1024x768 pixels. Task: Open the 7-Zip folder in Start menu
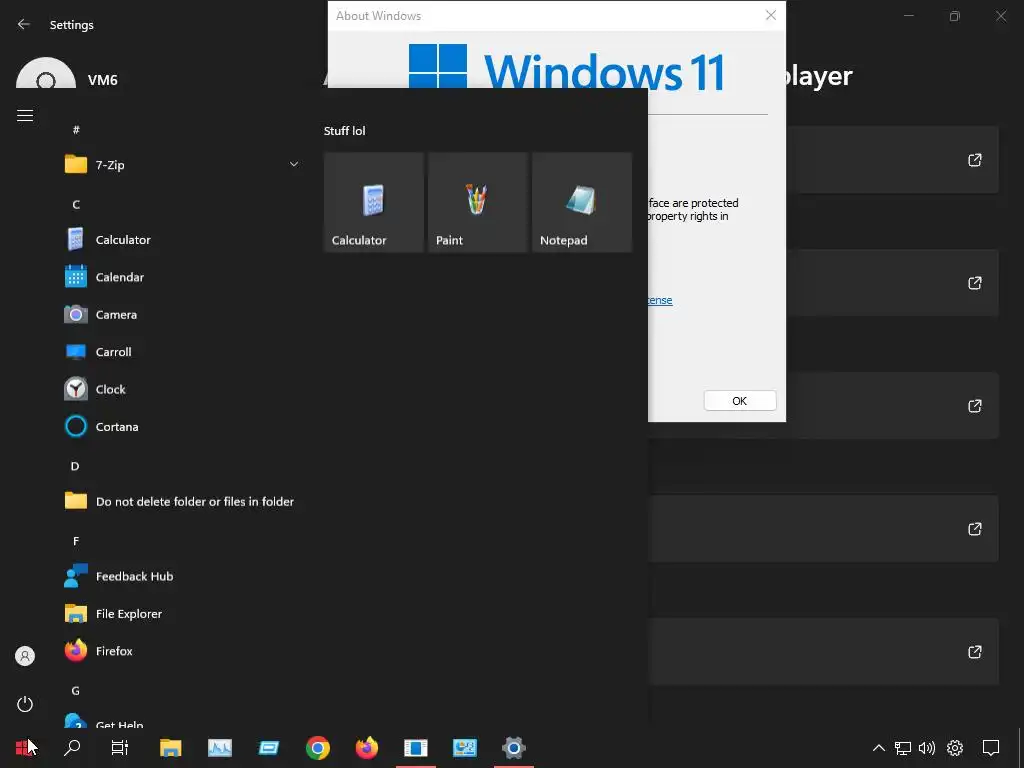click(182, 165)
